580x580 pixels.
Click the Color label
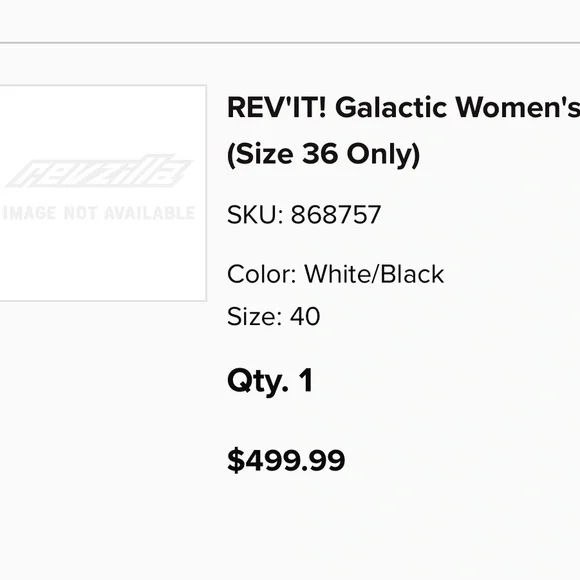tap(262, 274)
